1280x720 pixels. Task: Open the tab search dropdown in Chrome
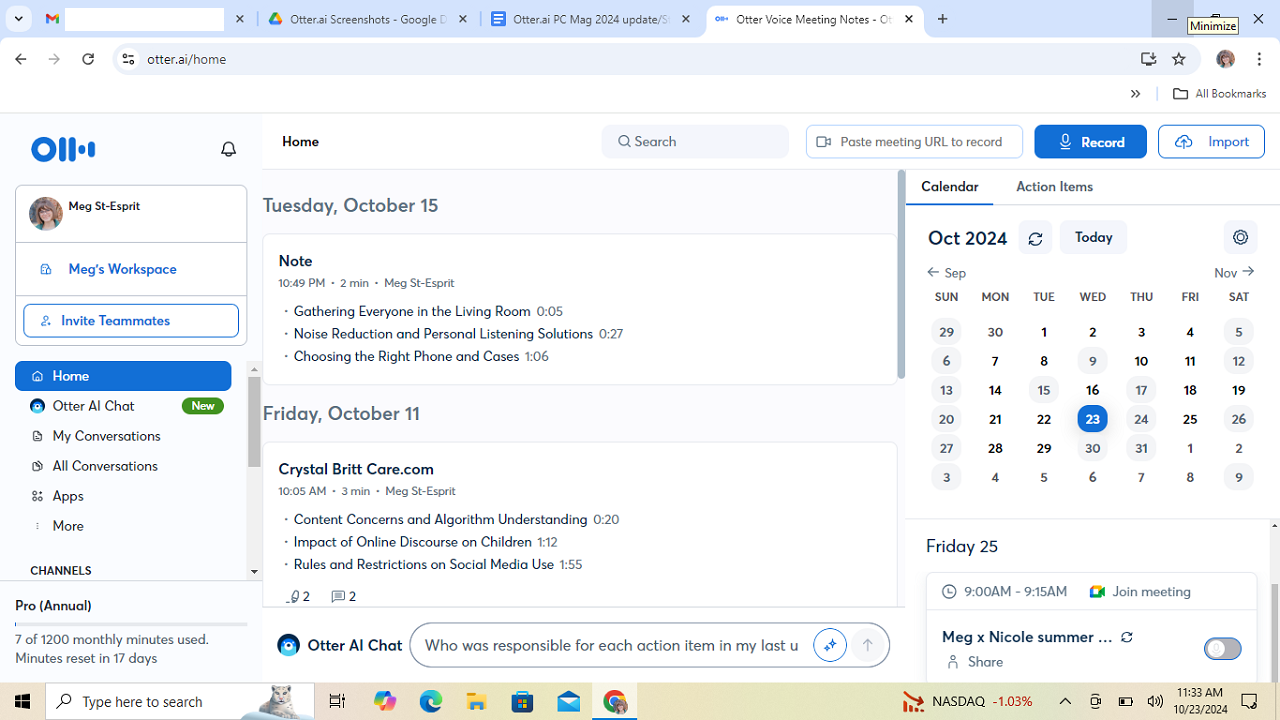coord(18,19)
